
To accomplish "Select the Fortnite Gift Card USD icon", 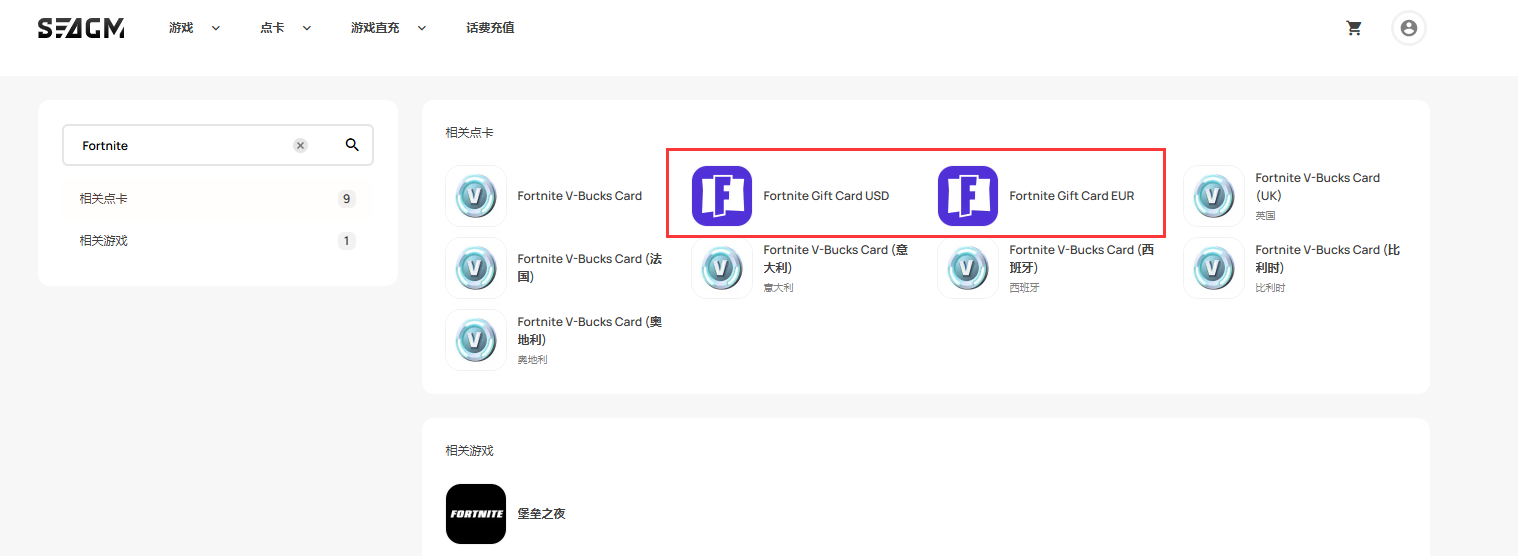I will (x=721, y=196).
